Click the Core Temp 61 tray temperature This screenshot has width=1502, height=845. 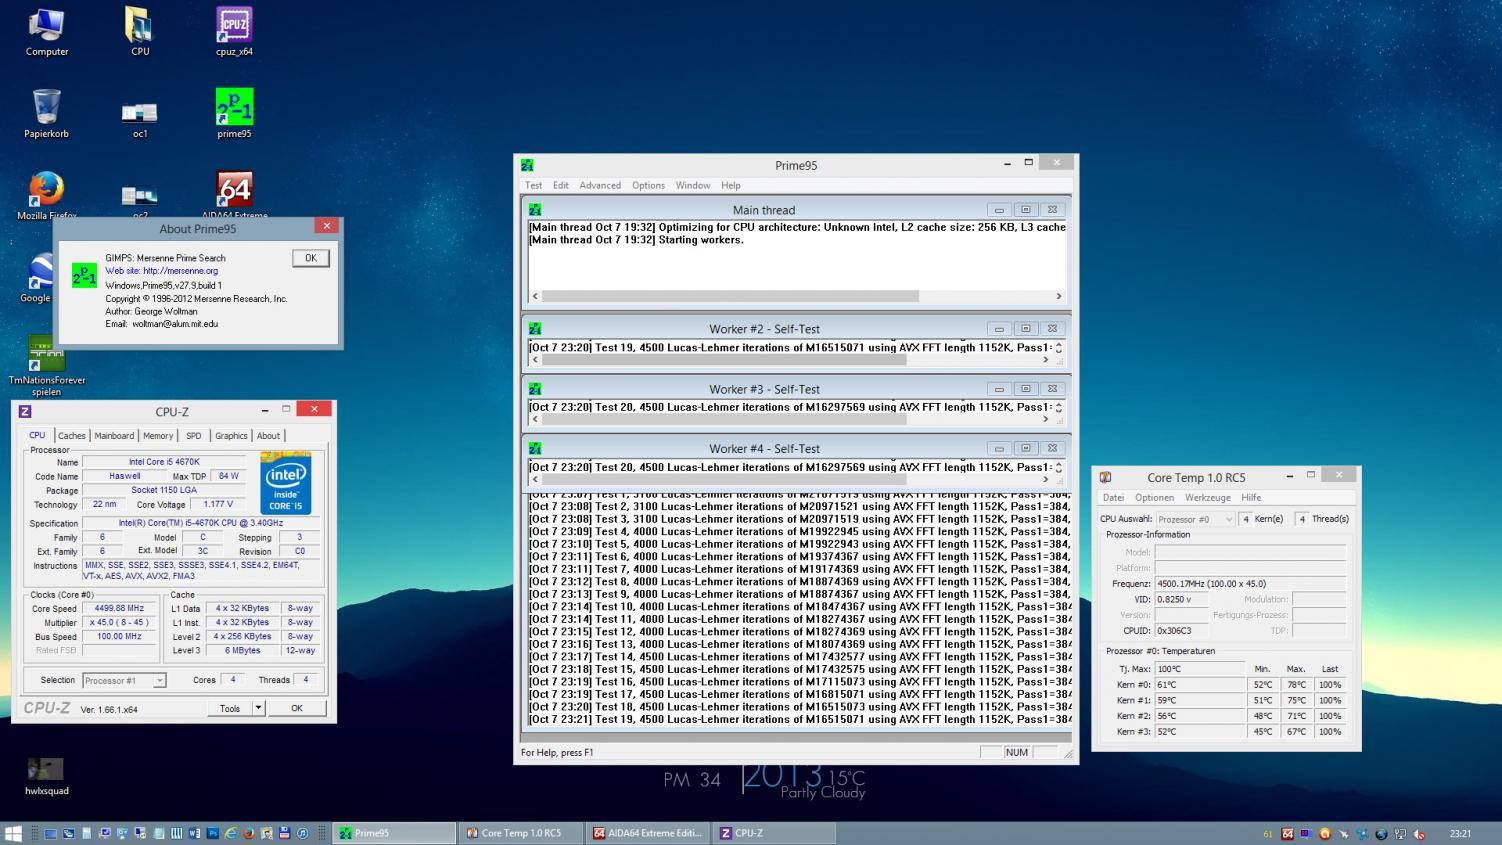point(1268,834)
